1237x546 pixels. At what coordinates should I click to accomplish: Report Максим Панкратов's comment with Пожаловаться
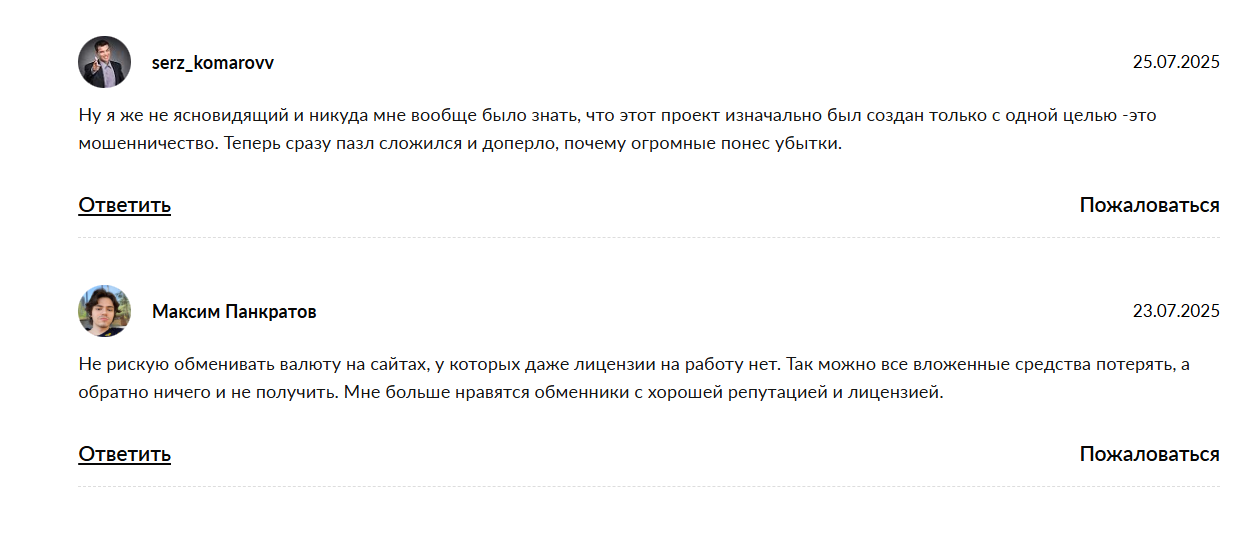point(1150,454)
